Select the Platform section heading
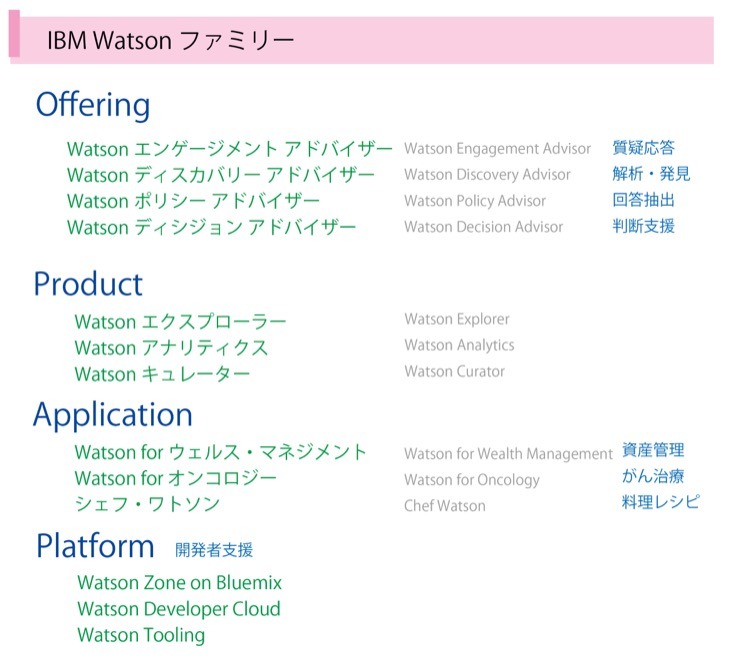This screenshot has width=735, height=662. click(x=95, y=546)
